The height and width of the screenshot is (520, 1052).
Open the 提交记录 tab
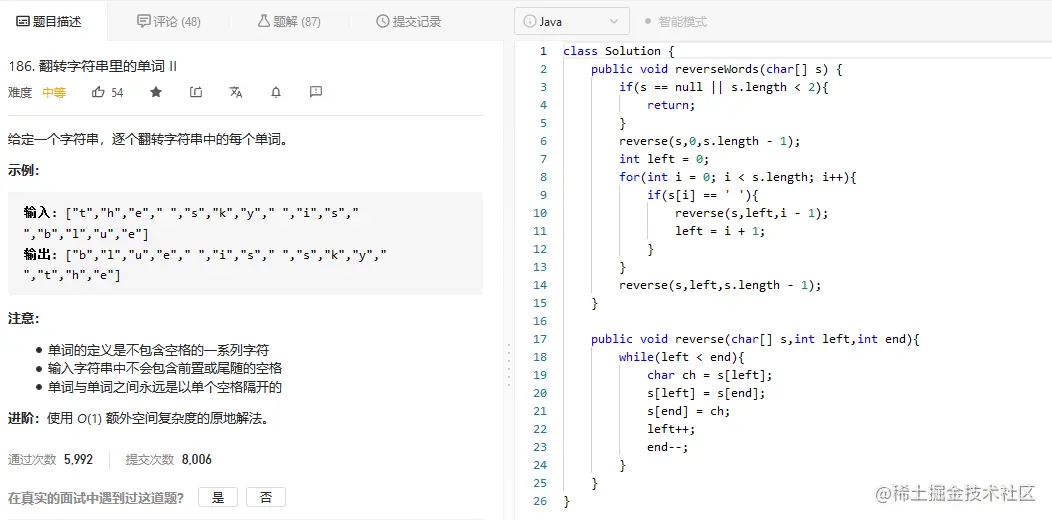pos(409,21)
